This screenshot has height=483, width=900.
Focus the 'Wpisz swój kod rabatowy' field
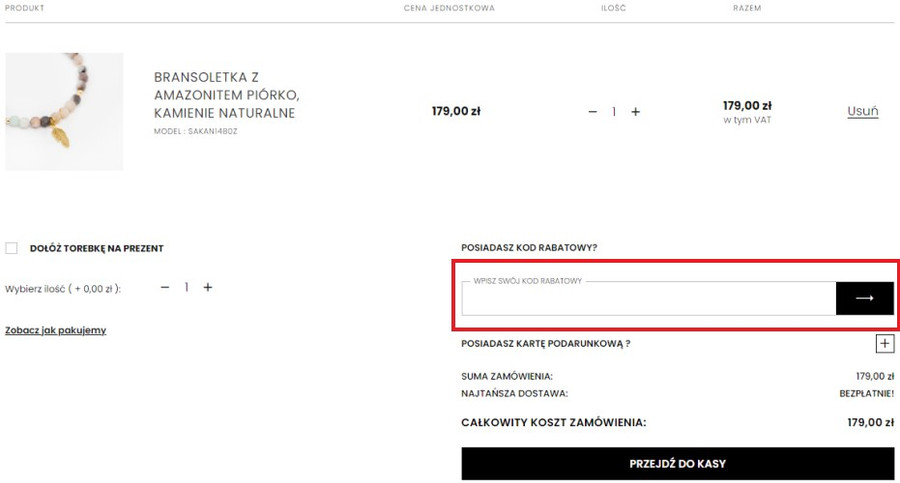[648, 299]
